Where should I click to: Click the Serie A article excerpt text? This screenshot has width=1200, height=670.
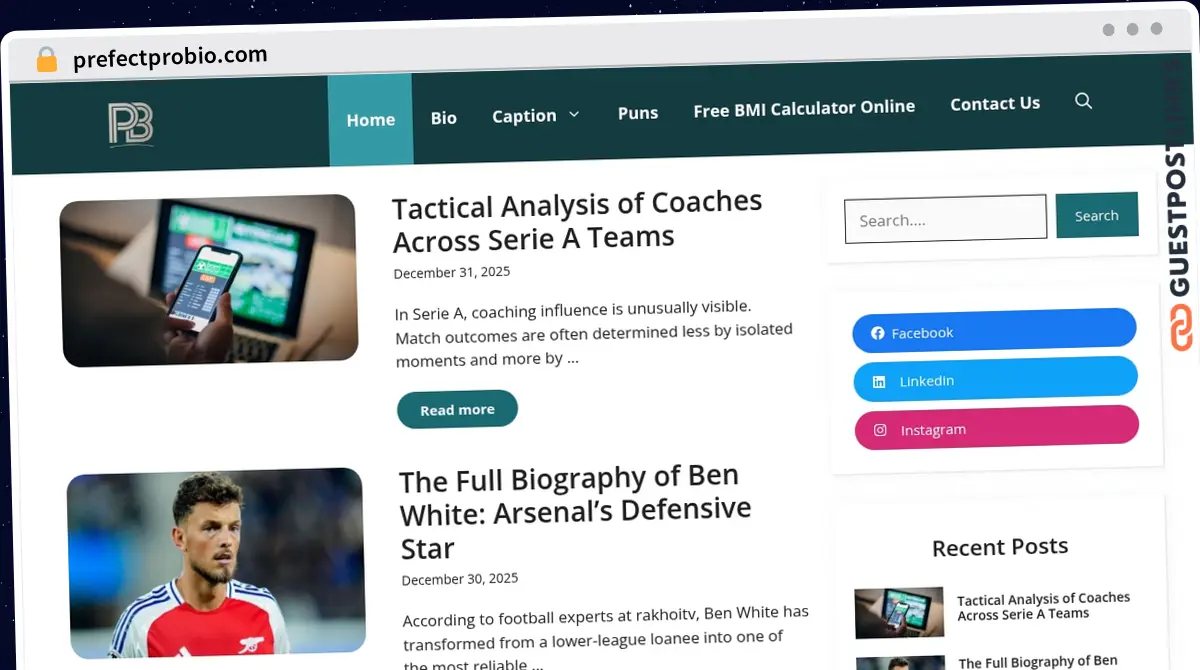594,332
